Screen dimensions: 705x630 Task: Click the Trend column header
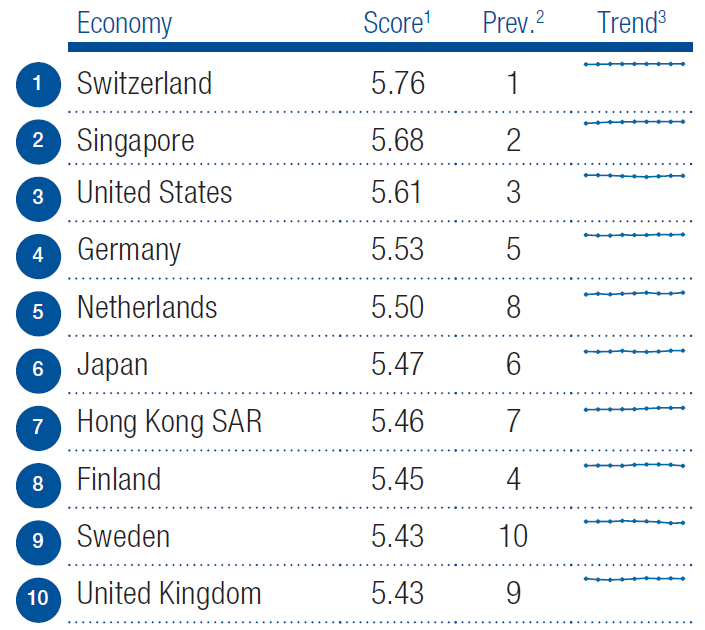[632, 24]
